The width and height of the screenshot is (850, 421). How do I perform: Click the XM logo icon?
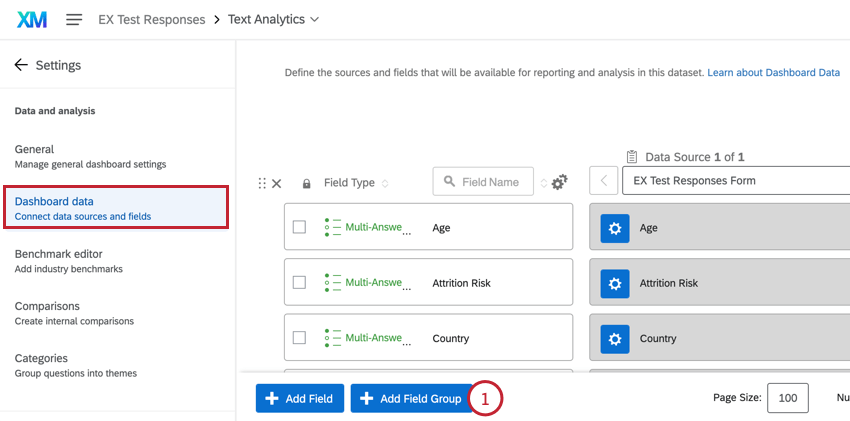pos(32,20)
